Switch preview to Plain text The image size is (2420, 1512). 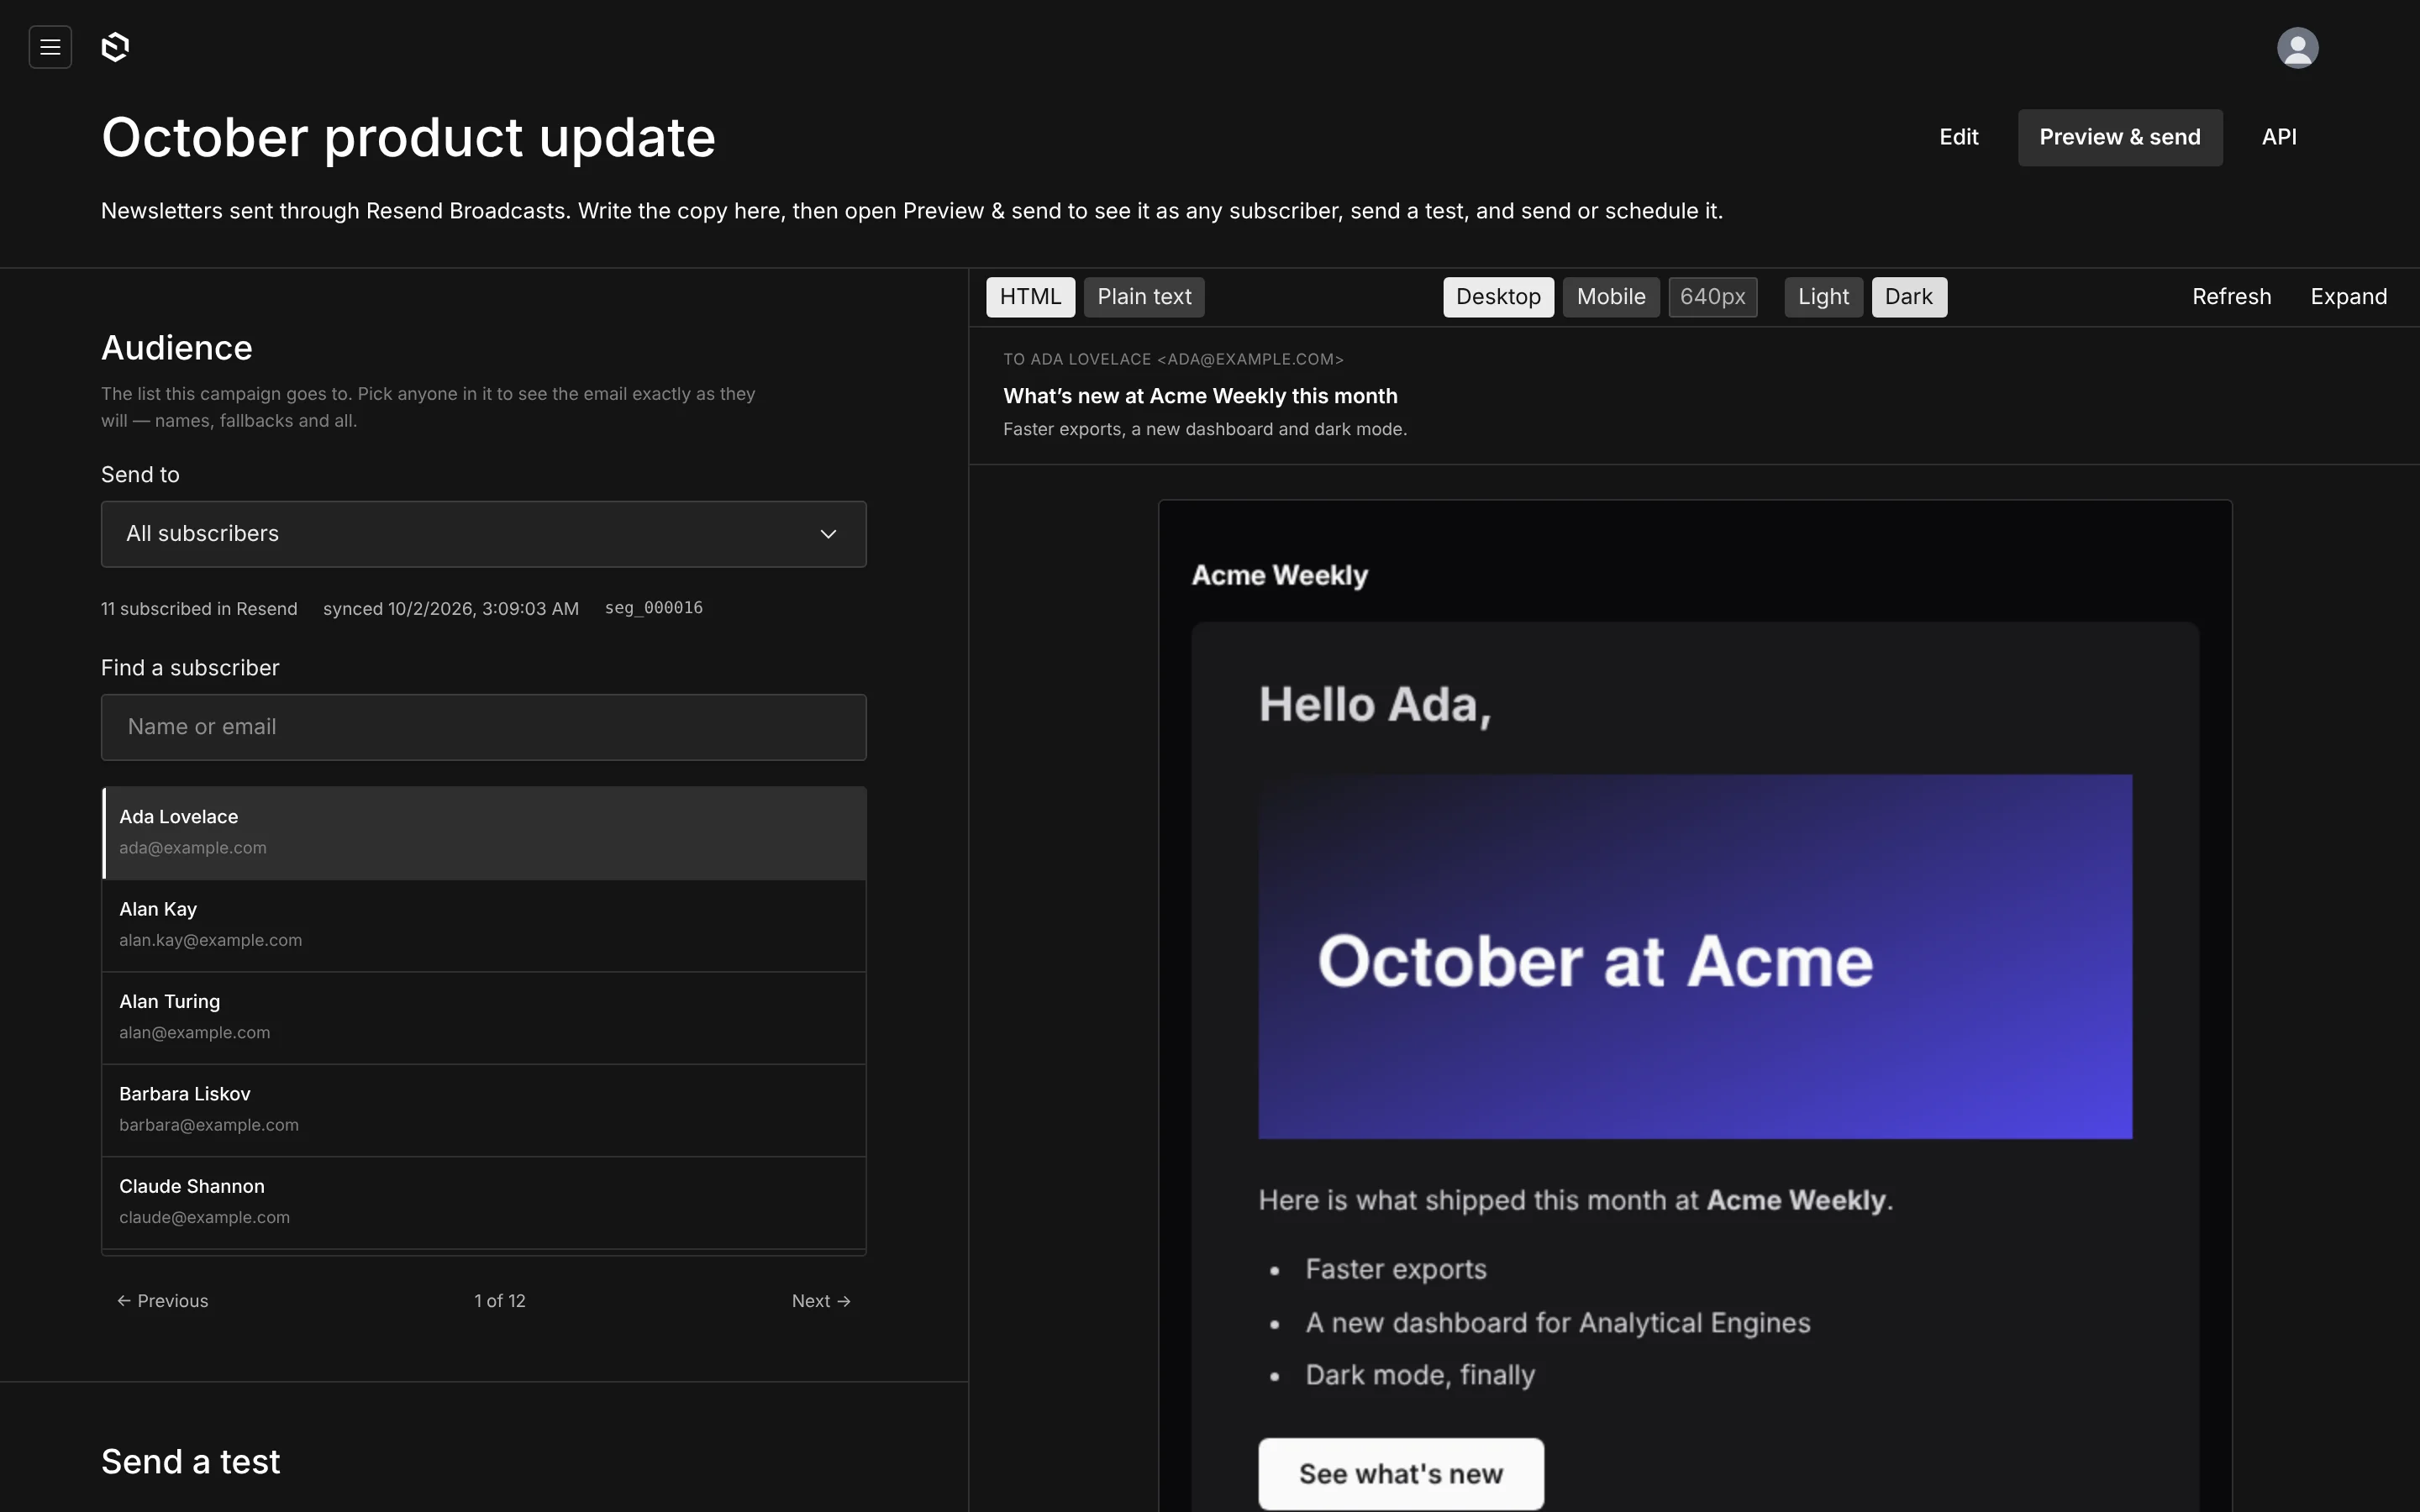1144,297
